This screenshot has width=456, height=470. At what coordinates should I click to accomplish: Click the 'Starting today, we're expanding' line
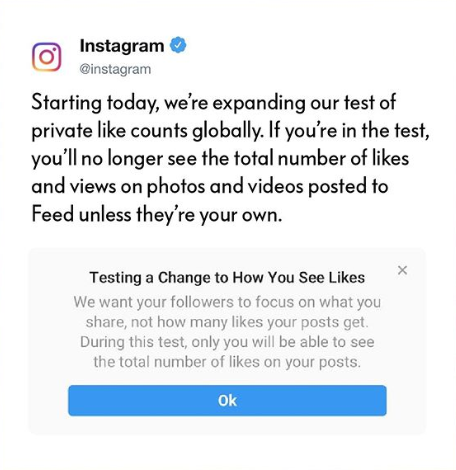(x=214, y=102)
